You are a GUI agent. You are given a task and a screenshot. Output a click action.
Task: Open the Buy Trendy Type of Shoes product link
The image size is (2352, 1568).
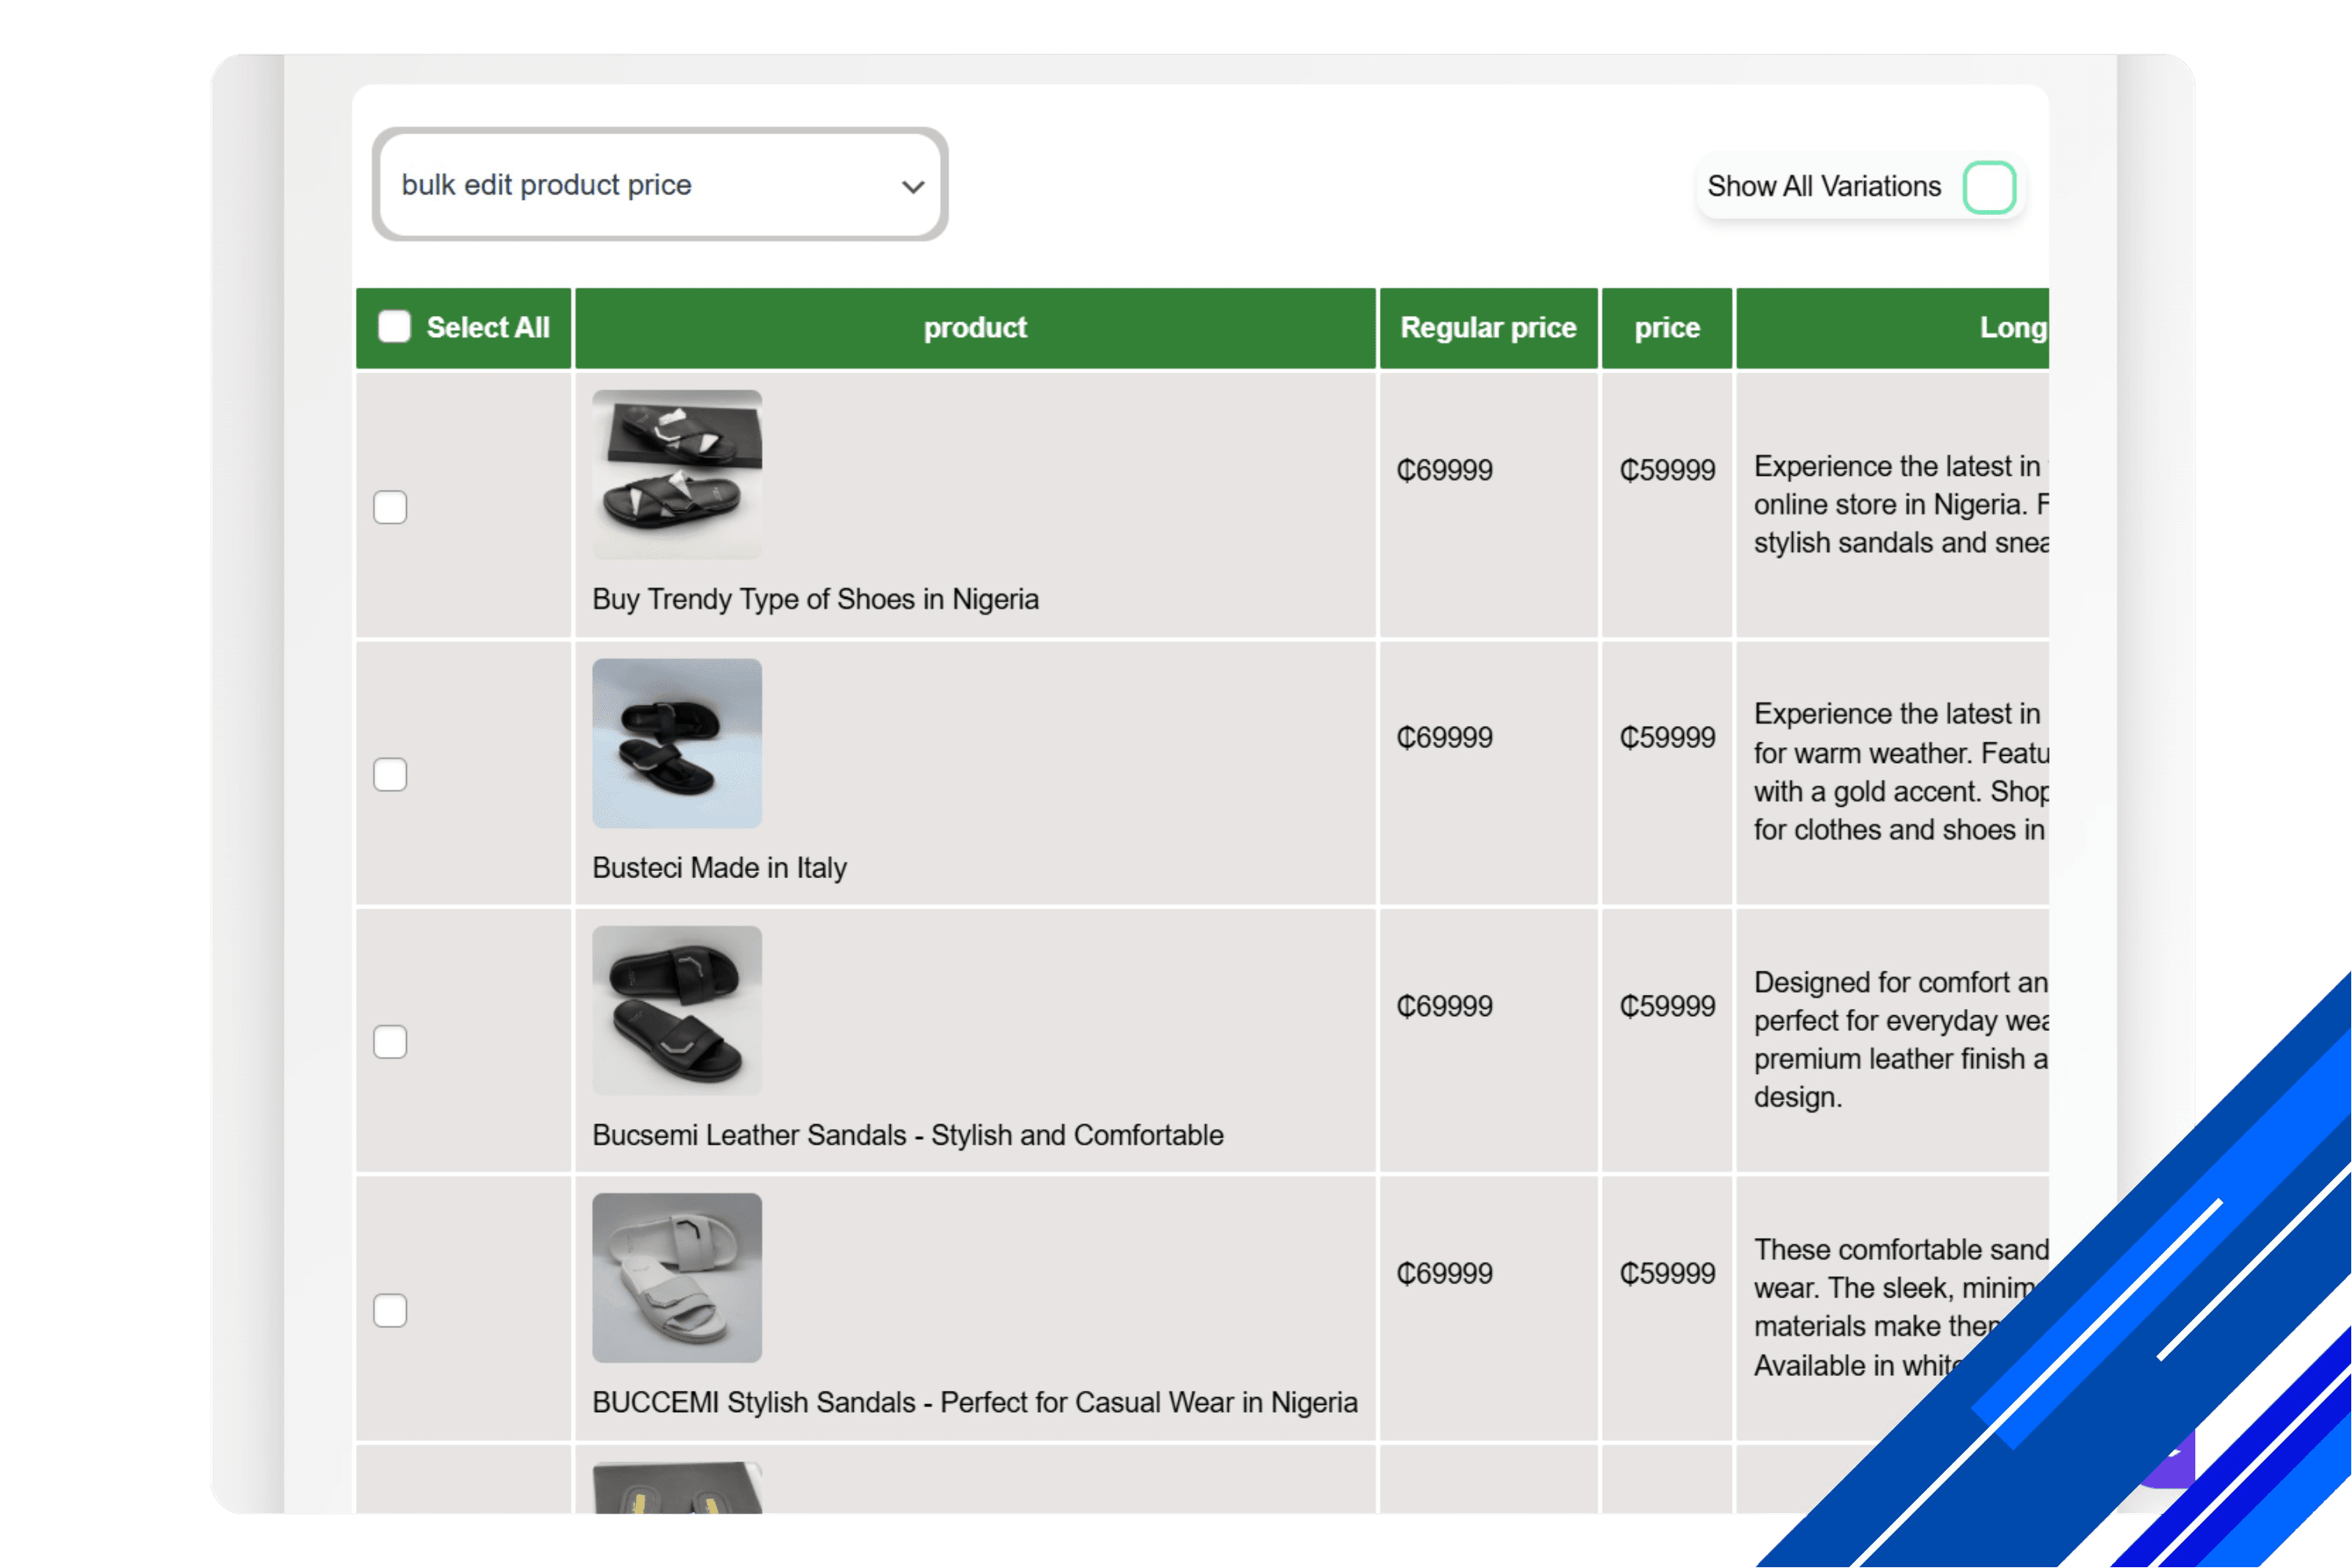[x=815, y=598]
